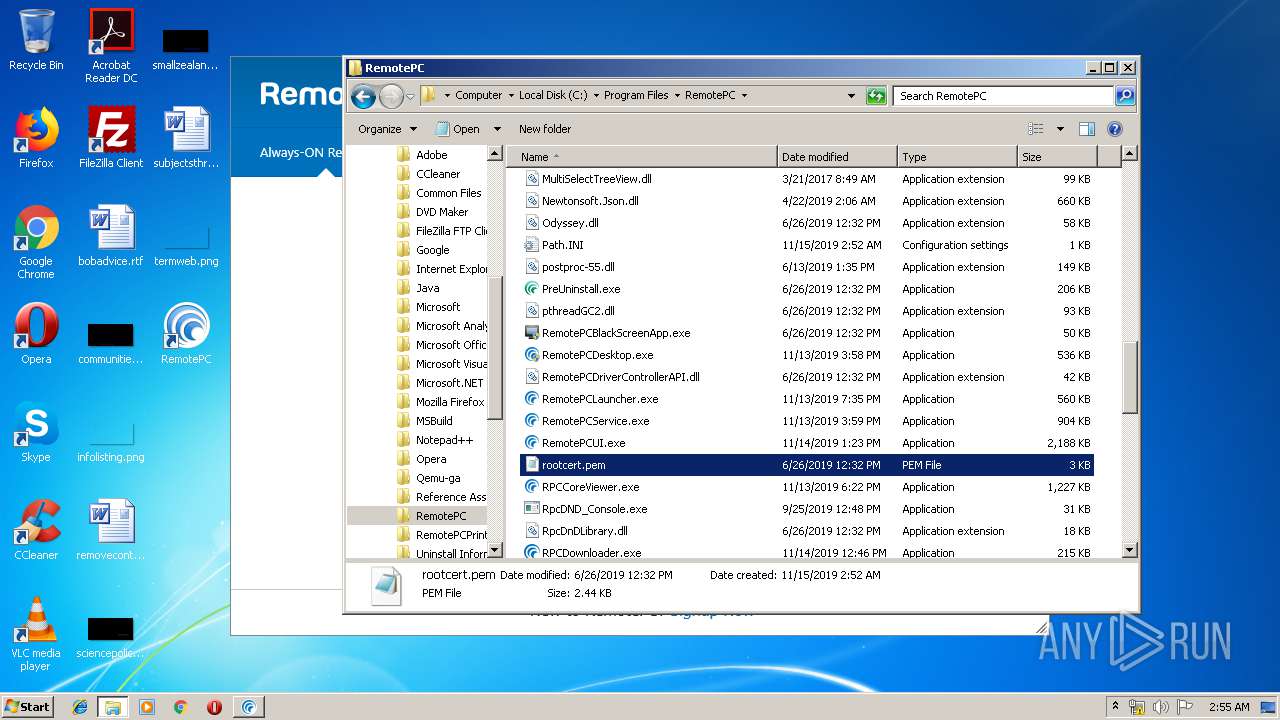Click Start button

[x=28, y=707]
